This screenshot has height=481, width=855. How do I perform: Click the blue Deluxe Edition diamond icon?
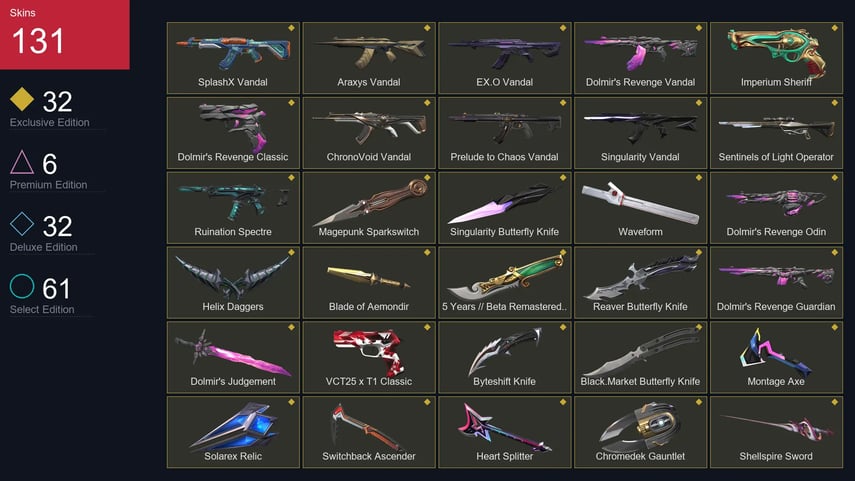[x=22, y=224]
